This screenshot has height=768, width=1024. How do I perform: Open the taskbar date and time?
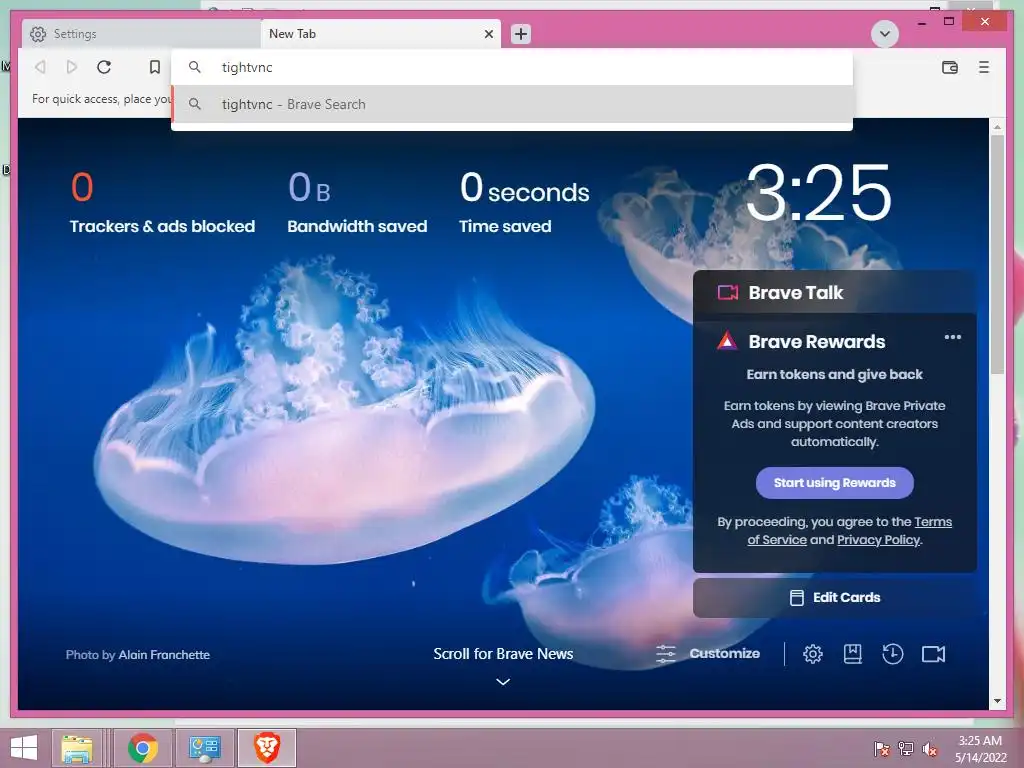980,749
